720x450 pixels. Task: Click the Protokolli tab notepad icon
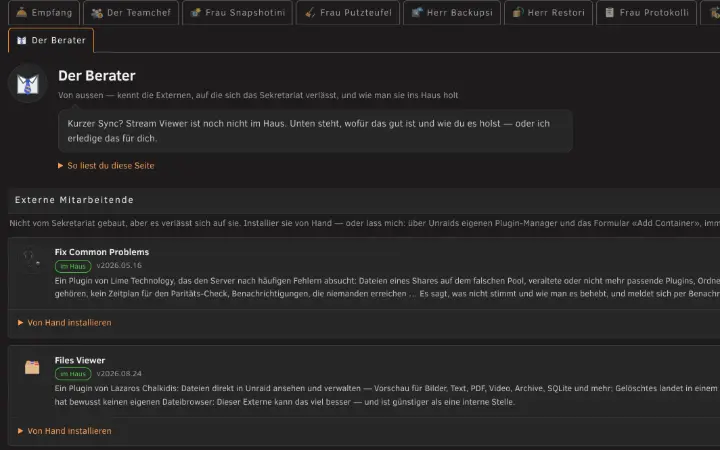coord(609,12)
